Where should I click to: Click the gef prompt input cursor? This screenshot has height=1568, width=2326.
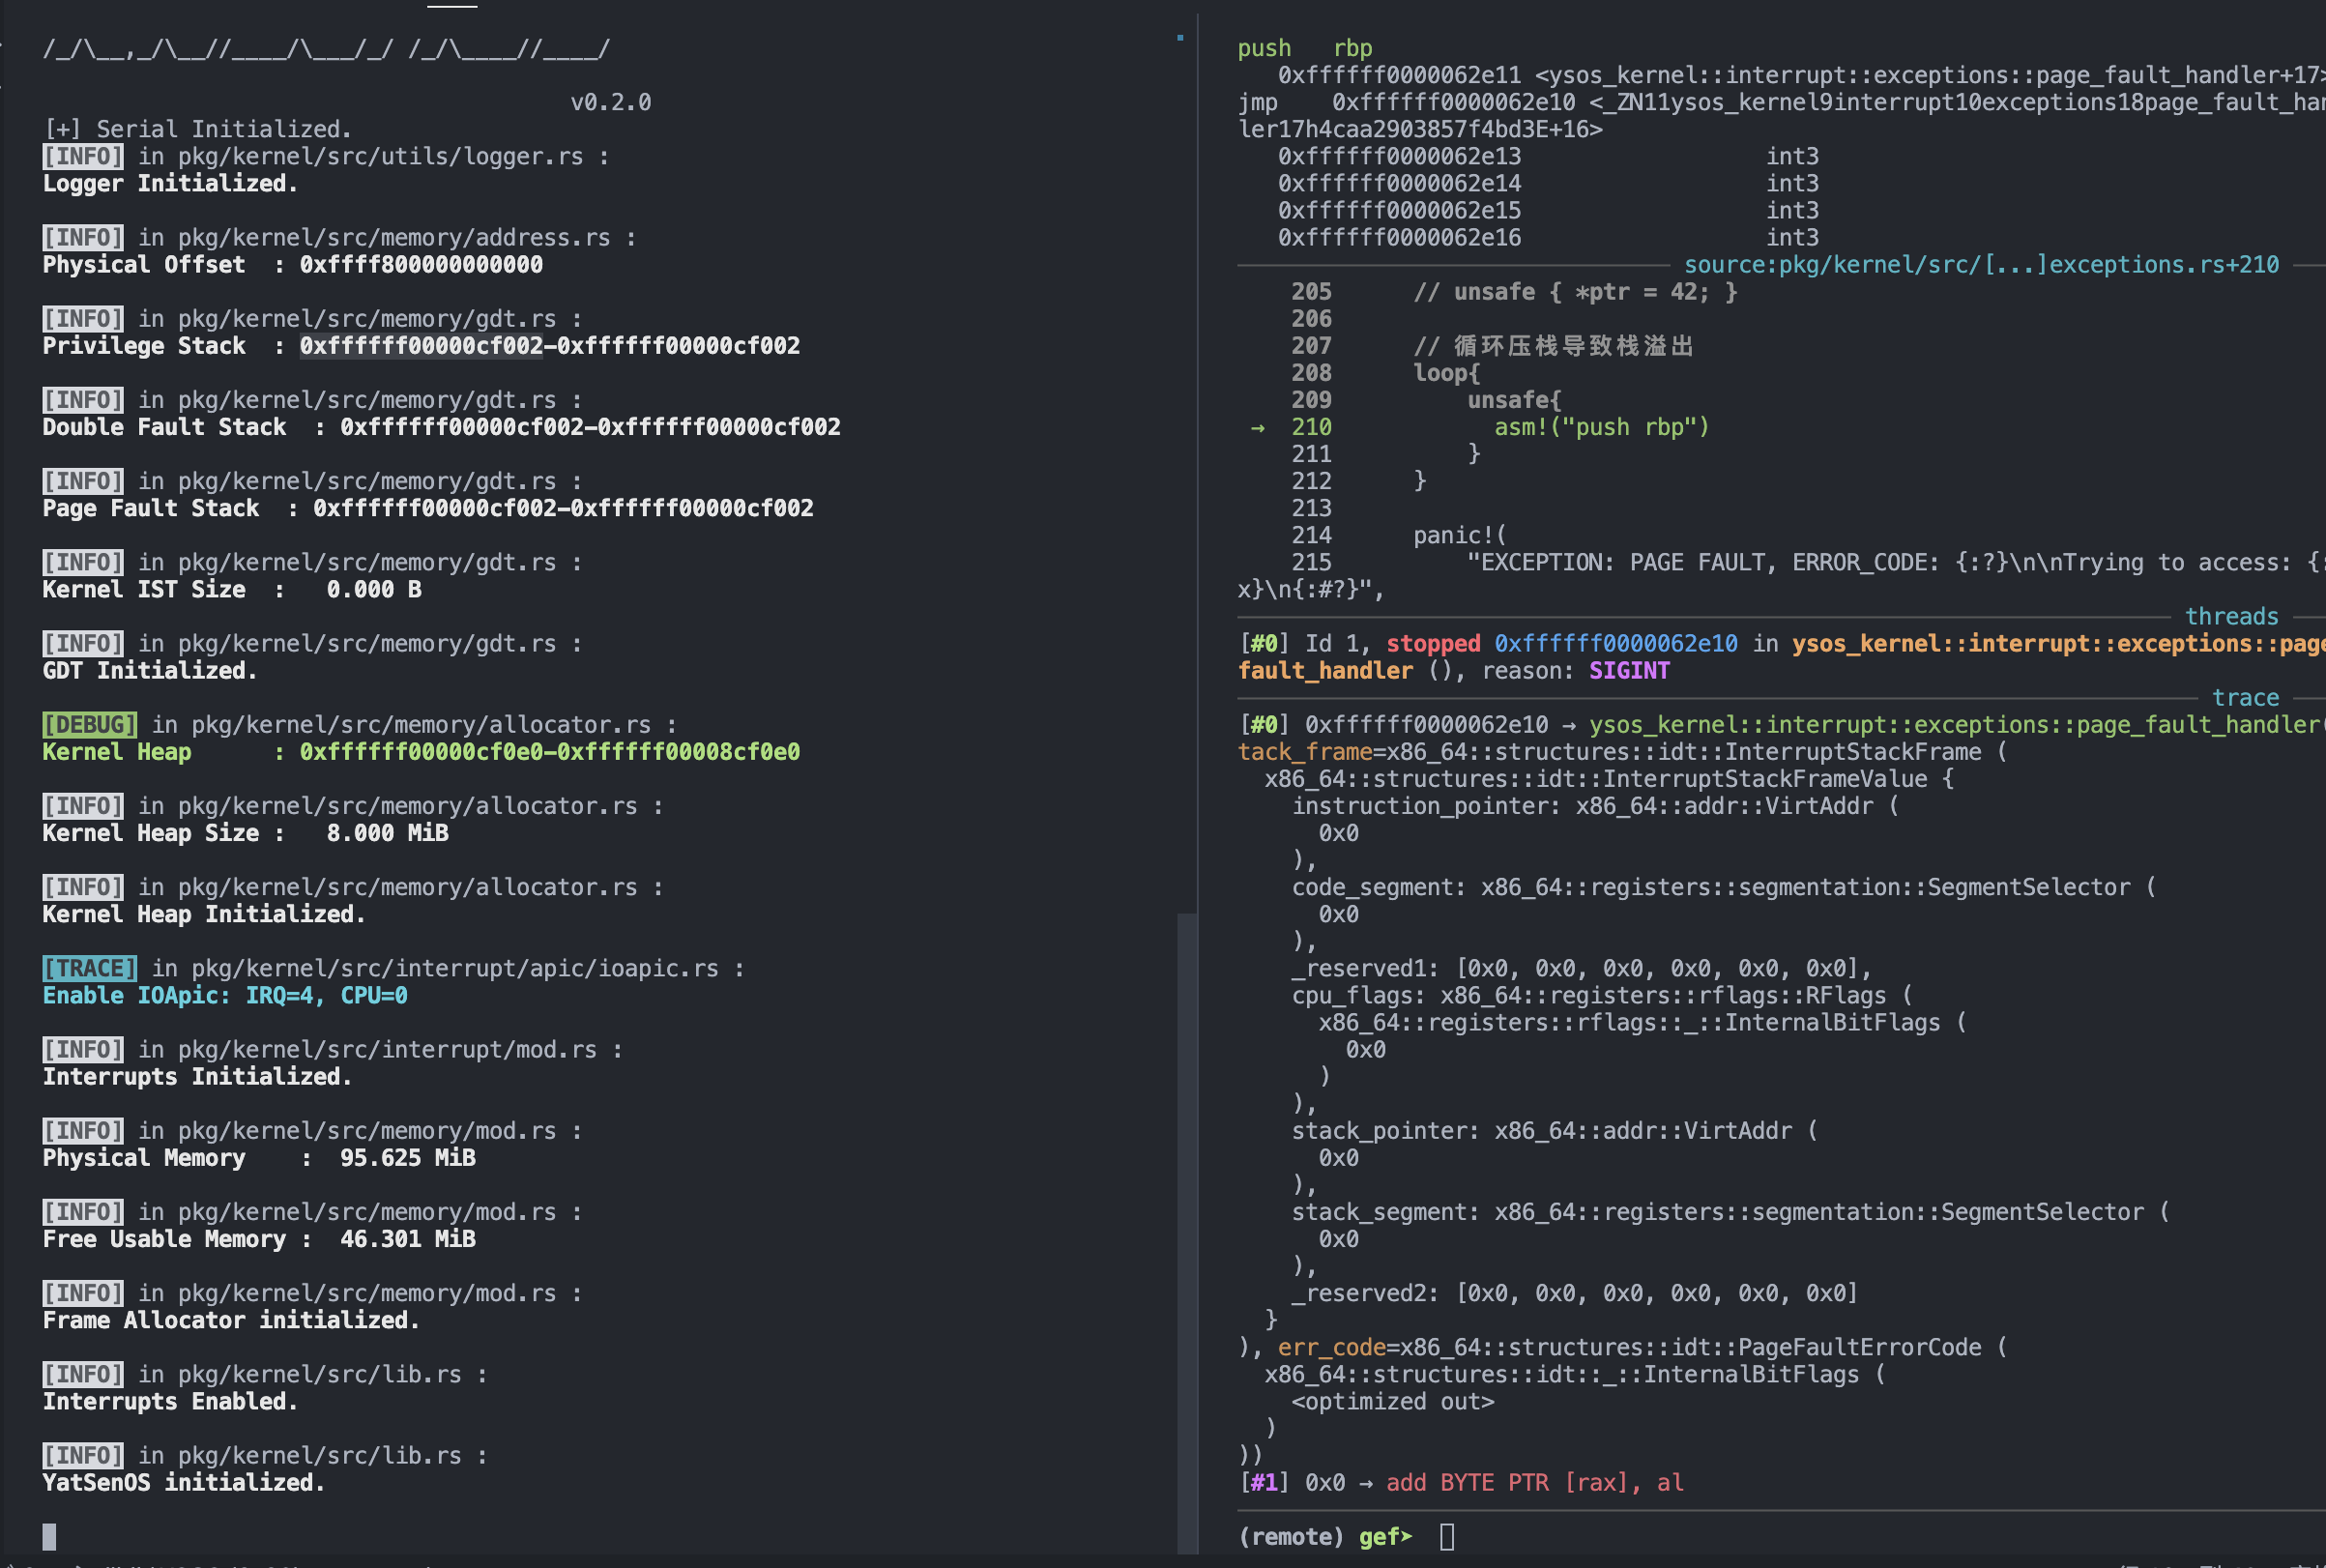pyautogui.click(x=1447, y=1536)
